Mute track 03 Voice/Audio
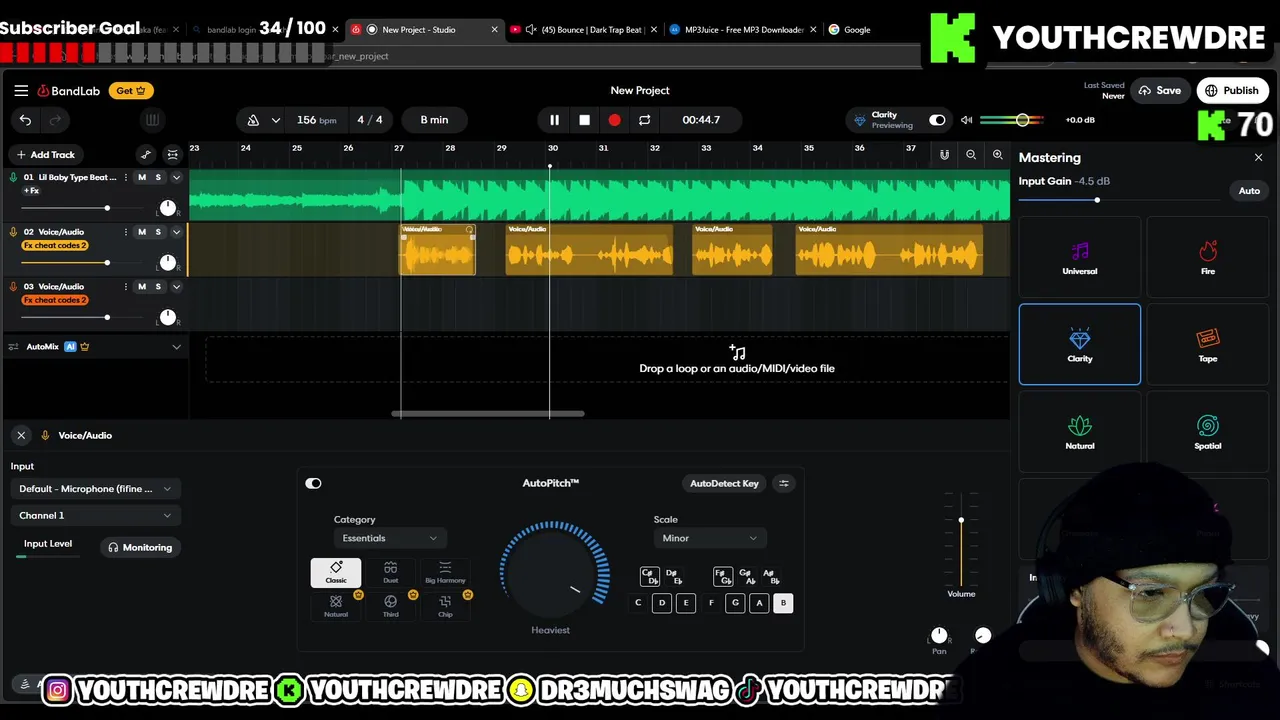This screenshot has width=1280, height=720. tap(142, 287)
